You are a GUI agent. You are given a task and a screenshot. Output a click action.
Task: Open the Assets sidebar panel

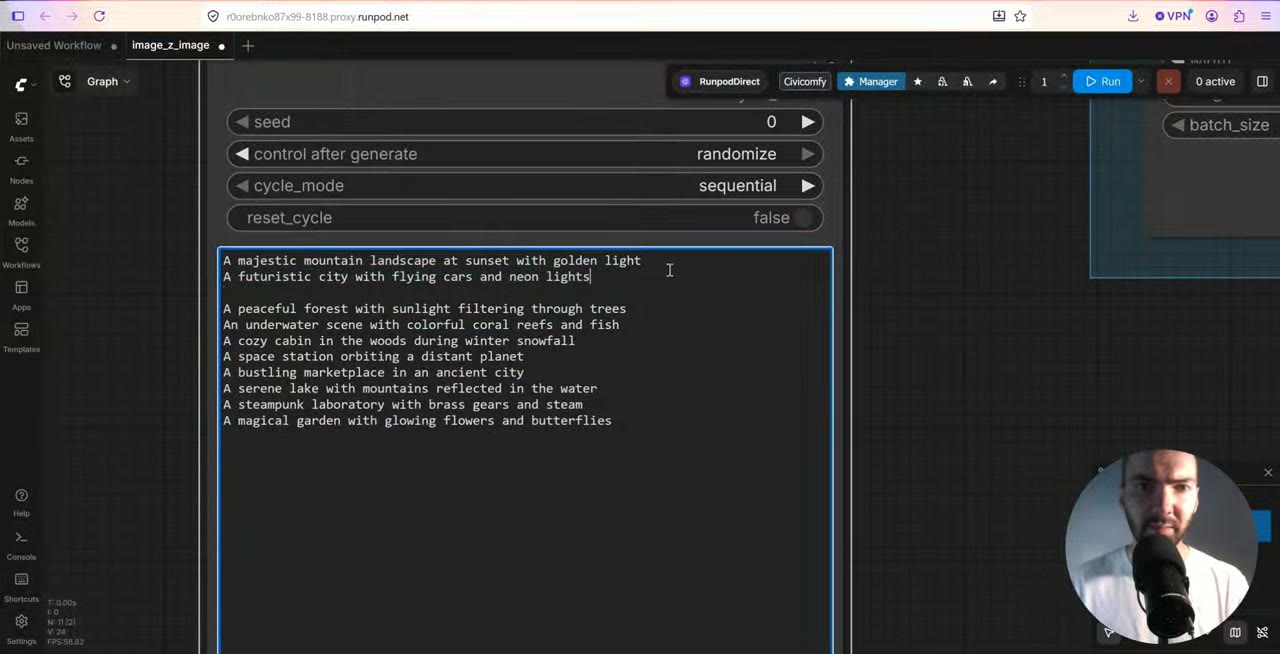point(21,126)
